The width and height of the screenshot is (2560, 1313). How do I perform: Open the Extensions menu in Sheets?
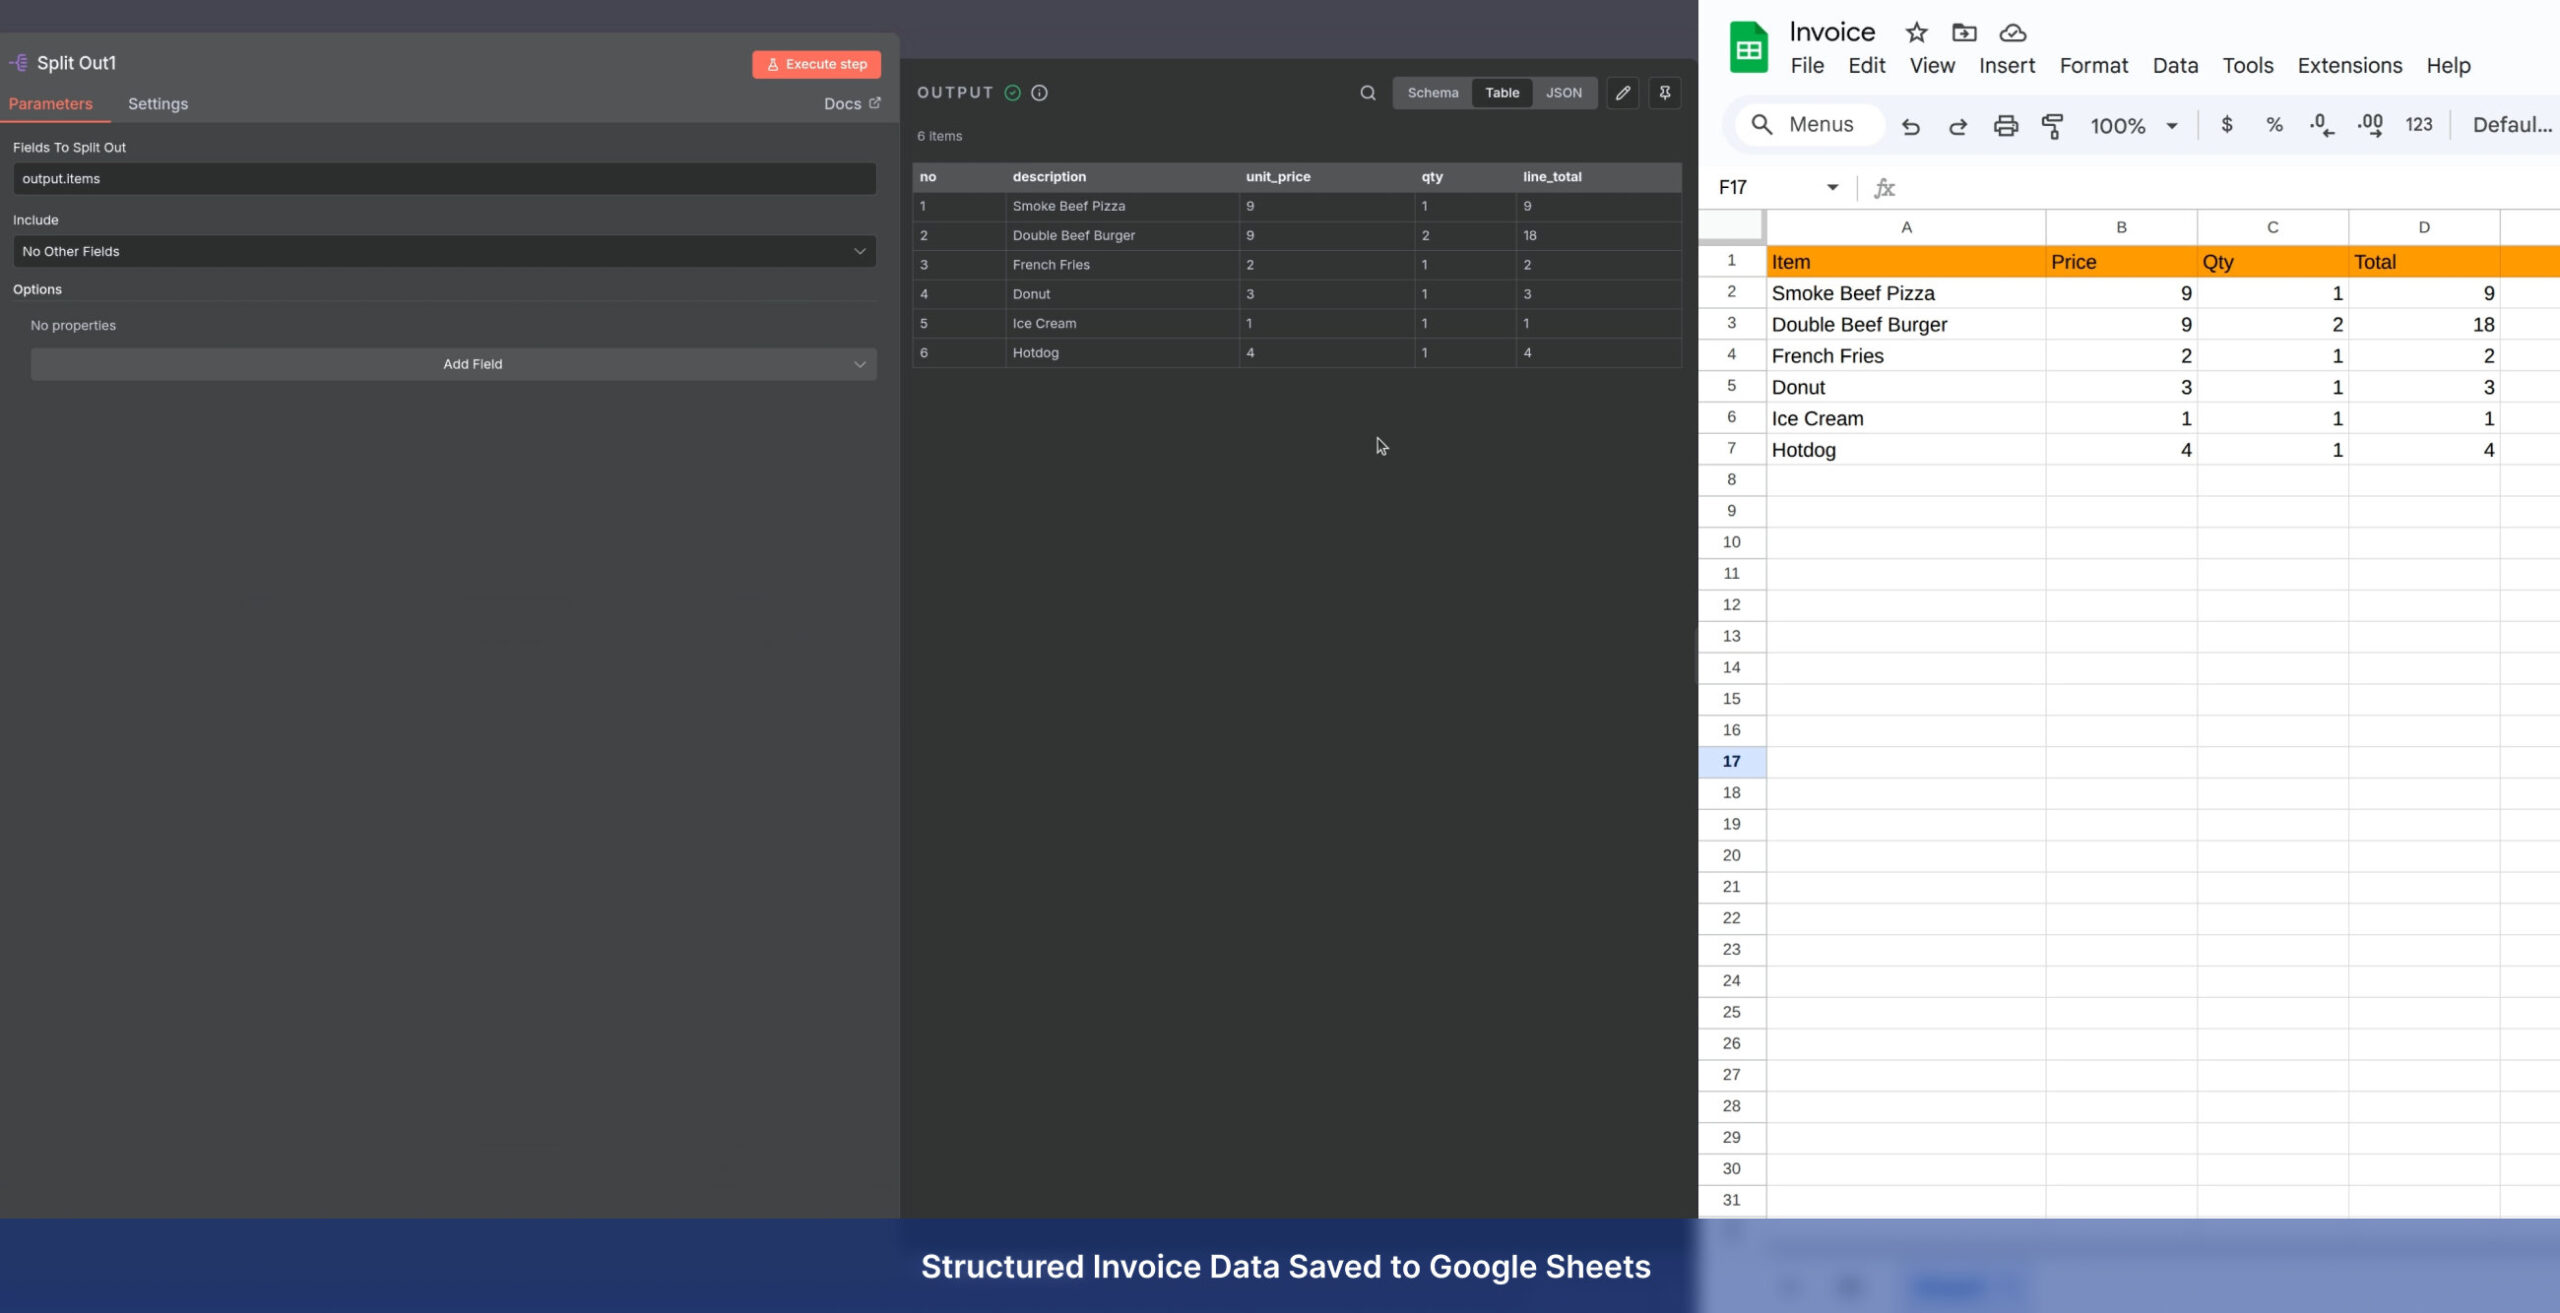[x=2349, y=66]
